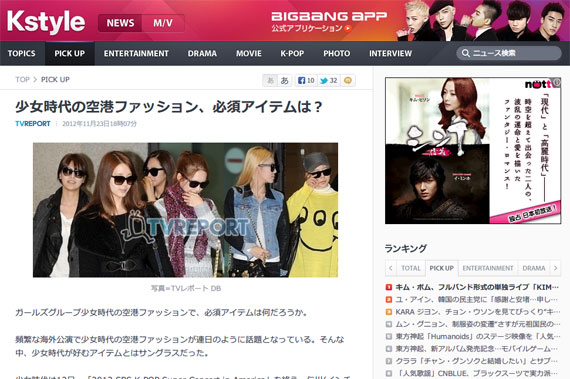
Task: Open the Girls' Generation airport photo
Action: pyautogui.click(x=185, y=210)
